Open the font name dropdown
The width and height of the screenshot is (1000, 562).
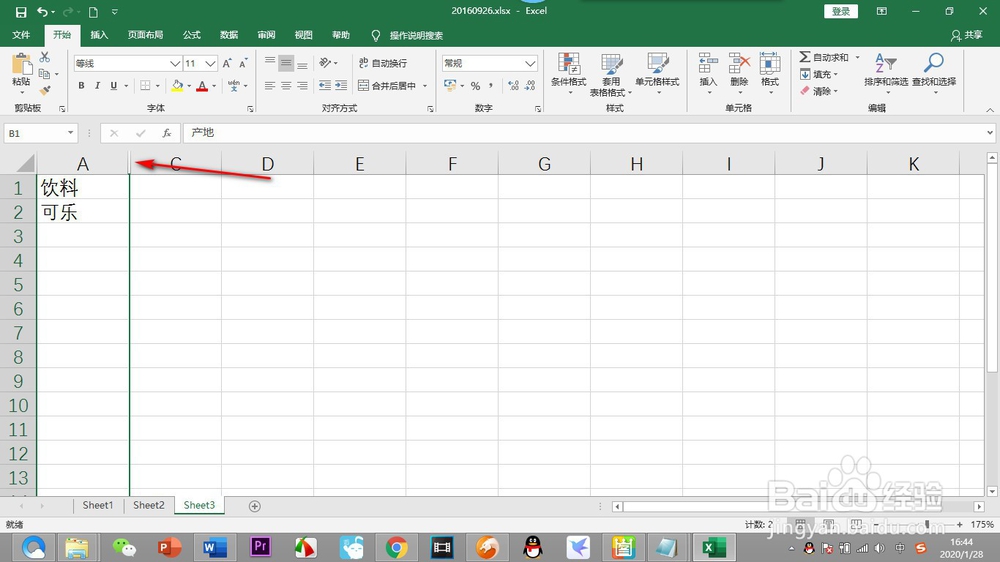pos(175,63)
